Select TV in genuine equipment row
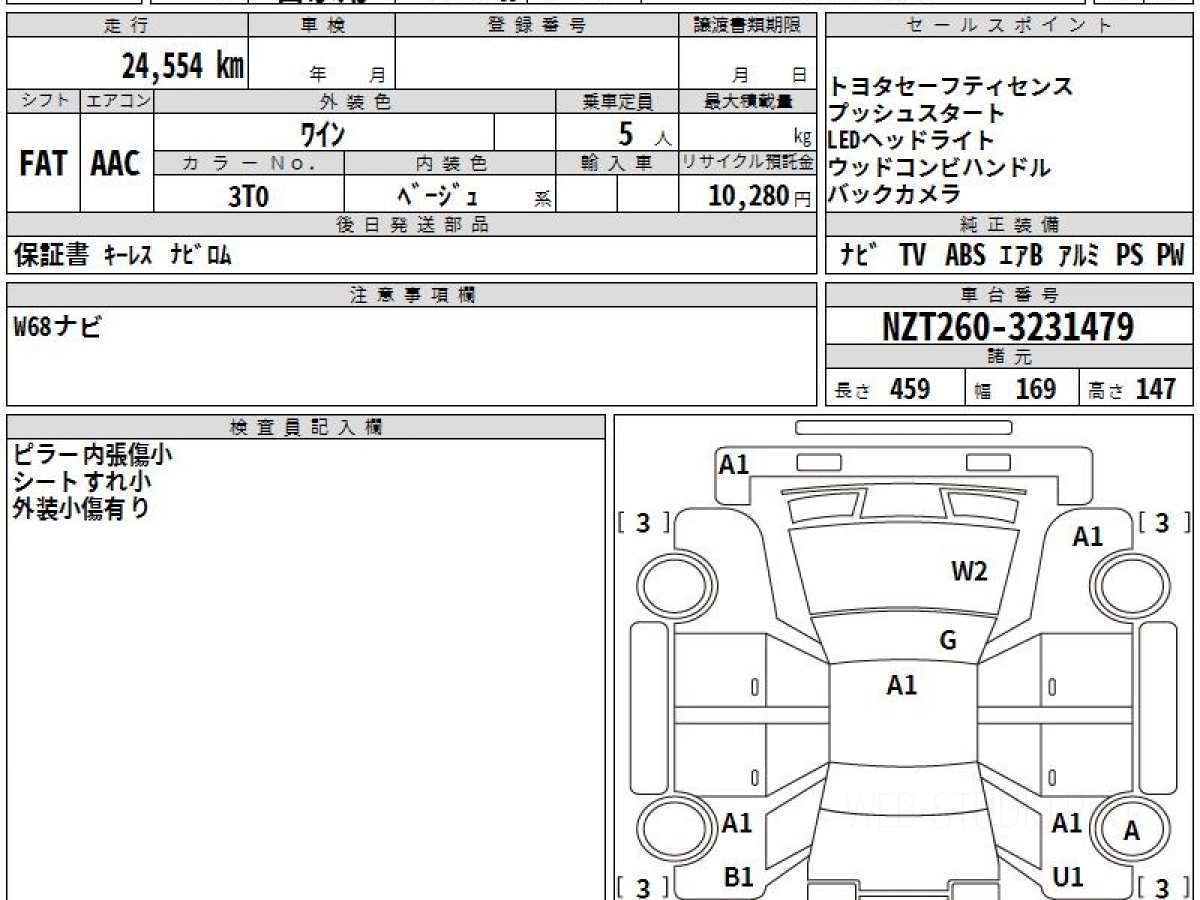This screenshot has width=1200, height=900. tap(912, 256)
